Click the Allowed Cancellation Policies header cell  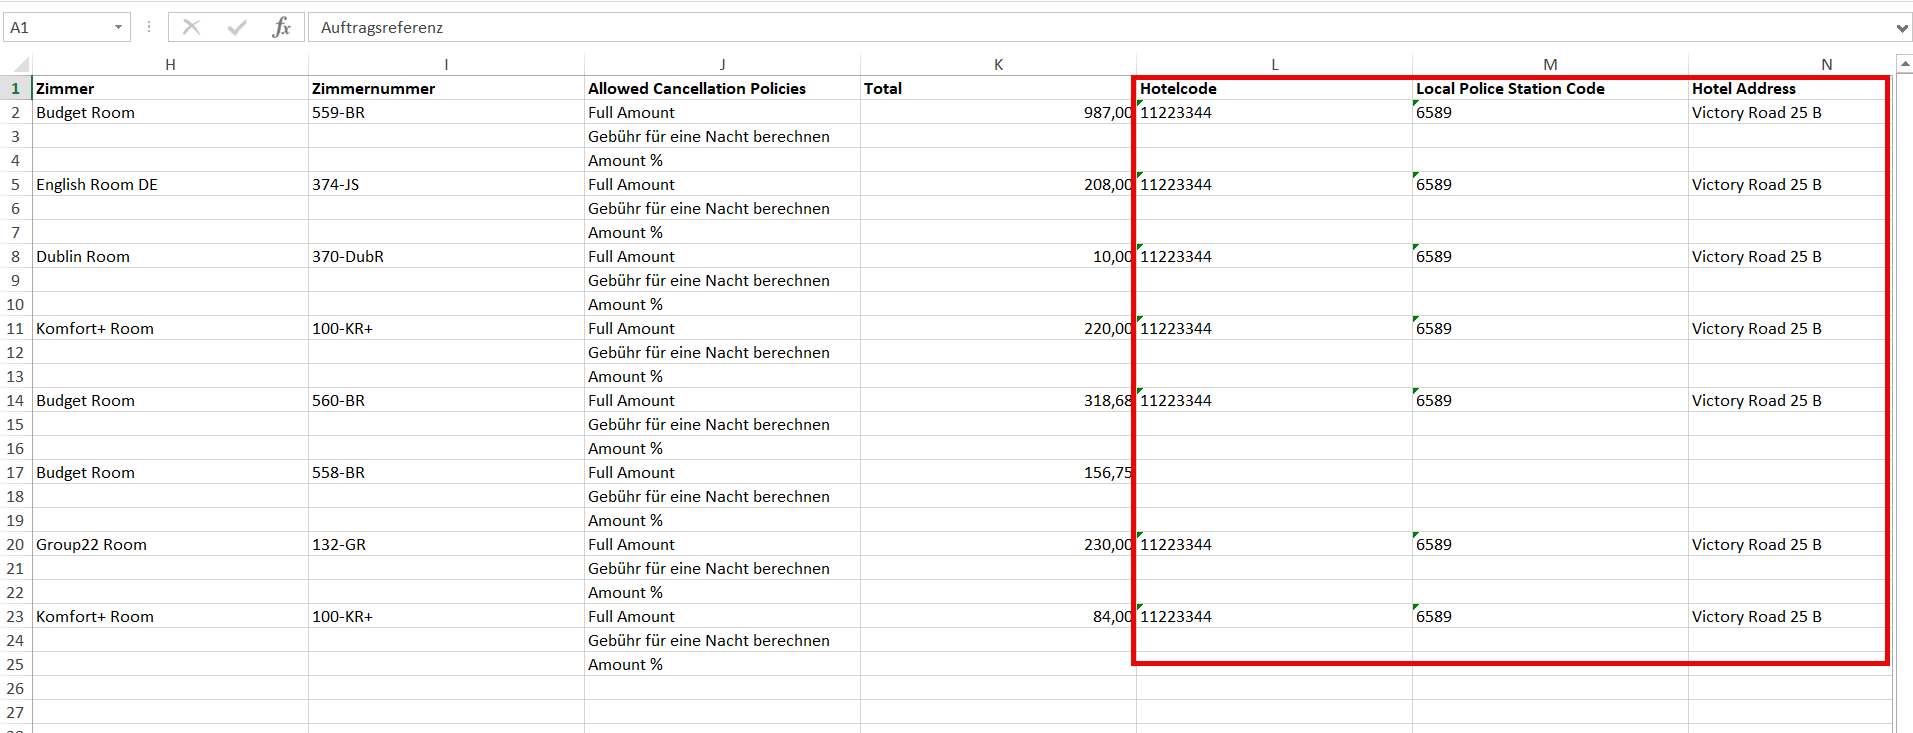coord(697,89)
